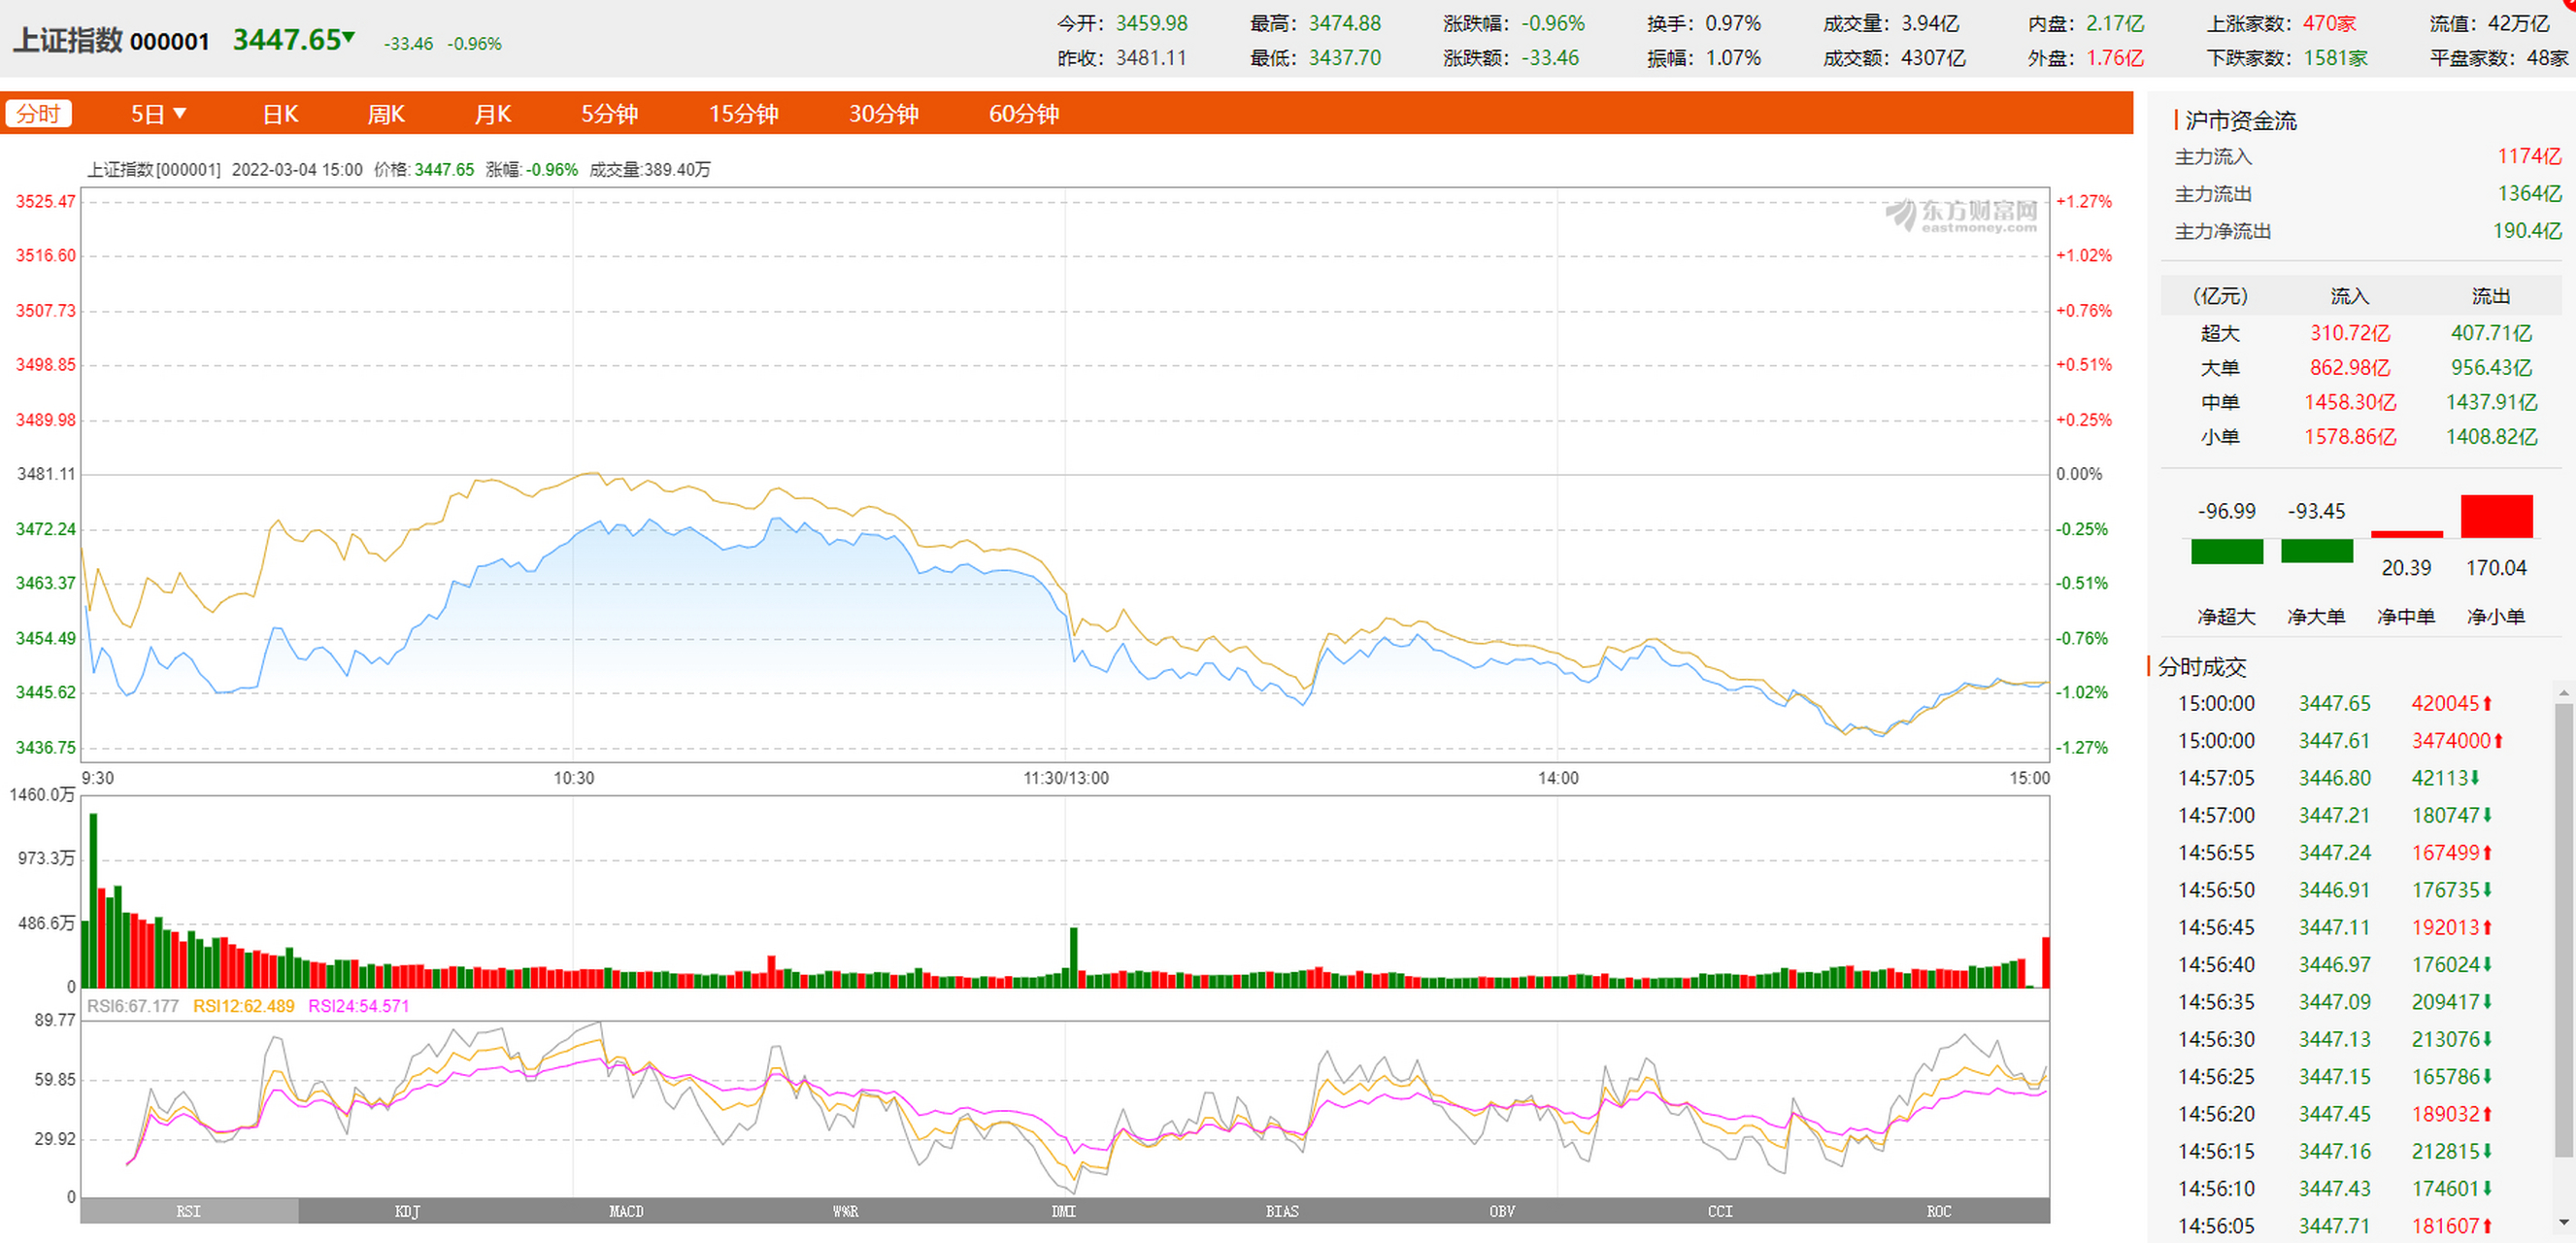
Task: Click the red up arrow beside 420045
Action: (2487, 704)
